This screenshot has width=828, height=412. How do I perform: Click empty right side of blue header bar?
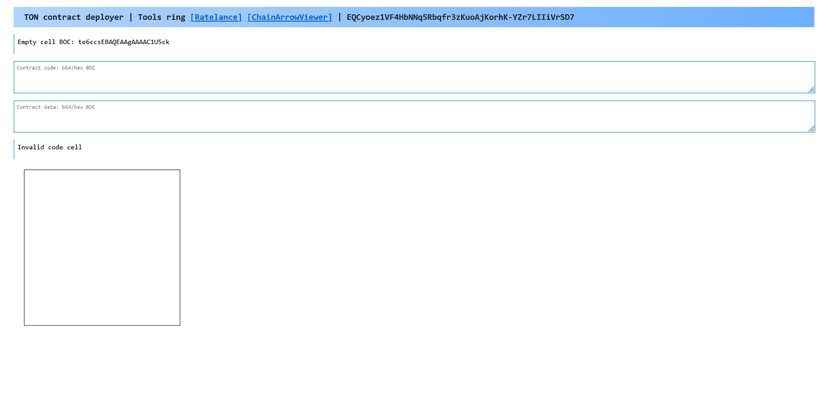point(700,17)
